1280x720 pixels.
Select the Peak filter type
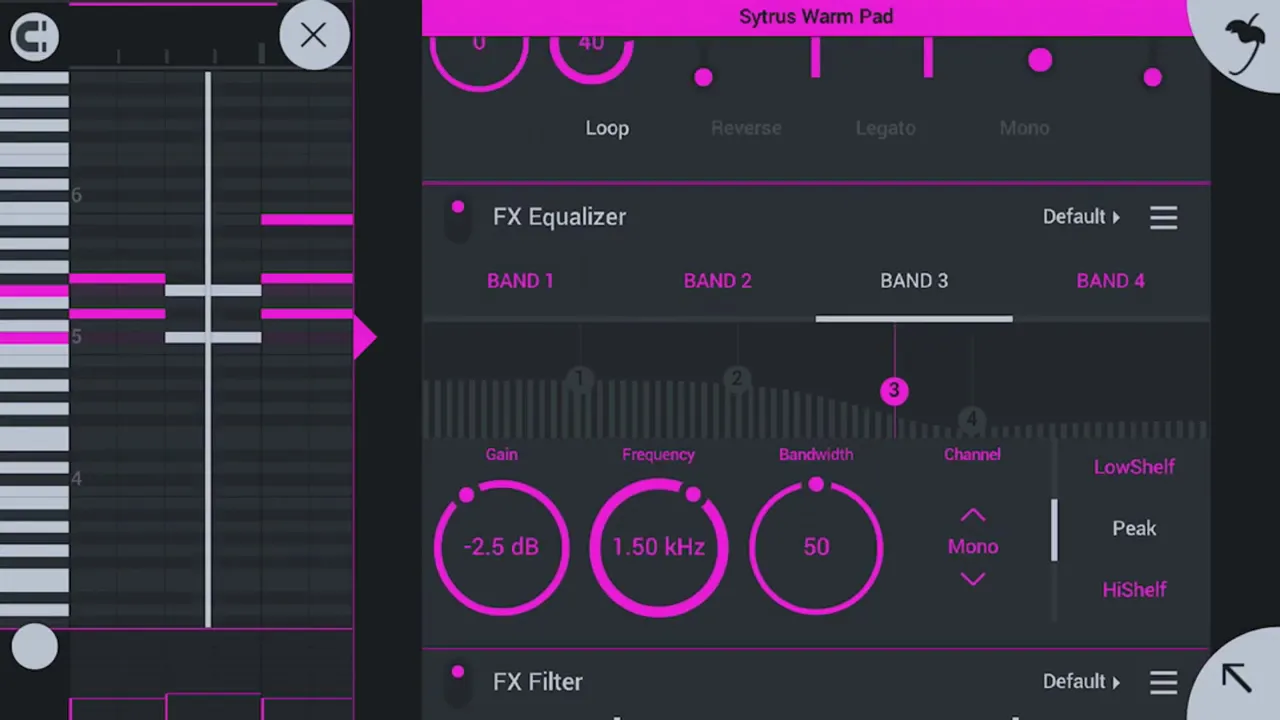[x=1134, y=528]
